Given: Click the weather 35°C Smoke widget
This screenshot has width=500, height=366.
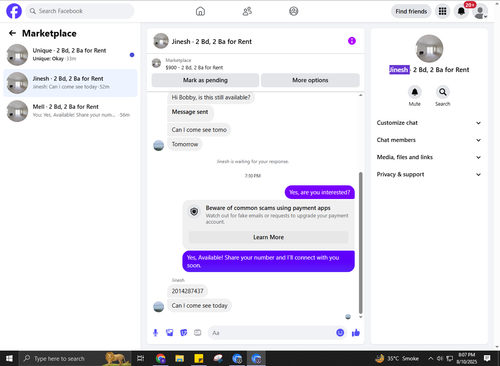Looking at the screenshot, I should tap(397, 358).
